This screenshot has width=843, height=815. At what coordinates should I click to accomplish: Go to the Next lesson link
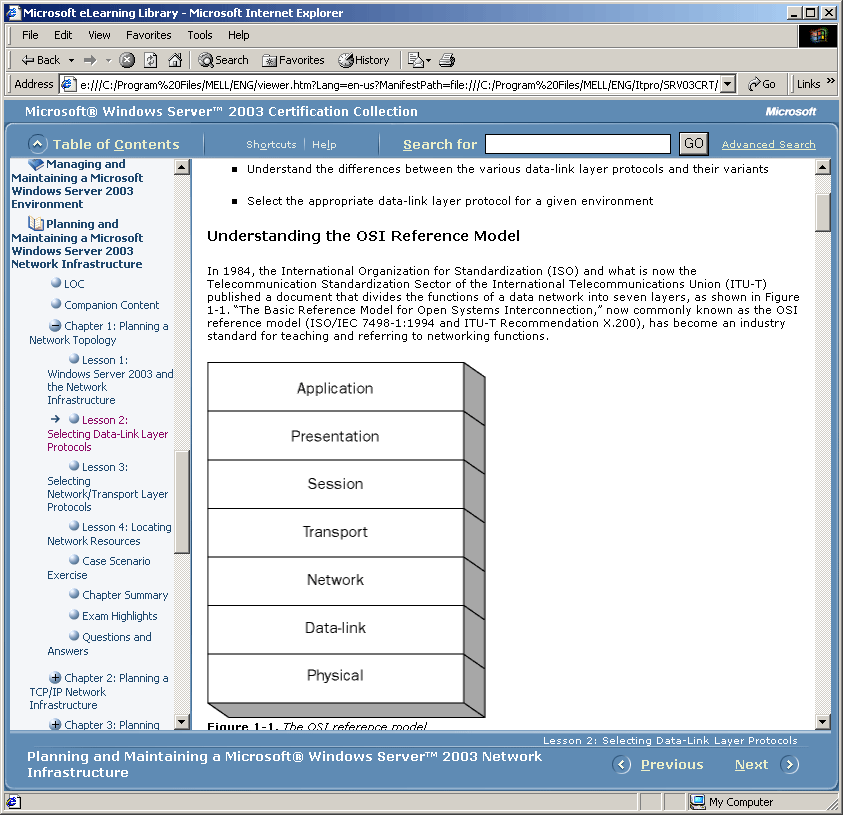pos(751,764)
